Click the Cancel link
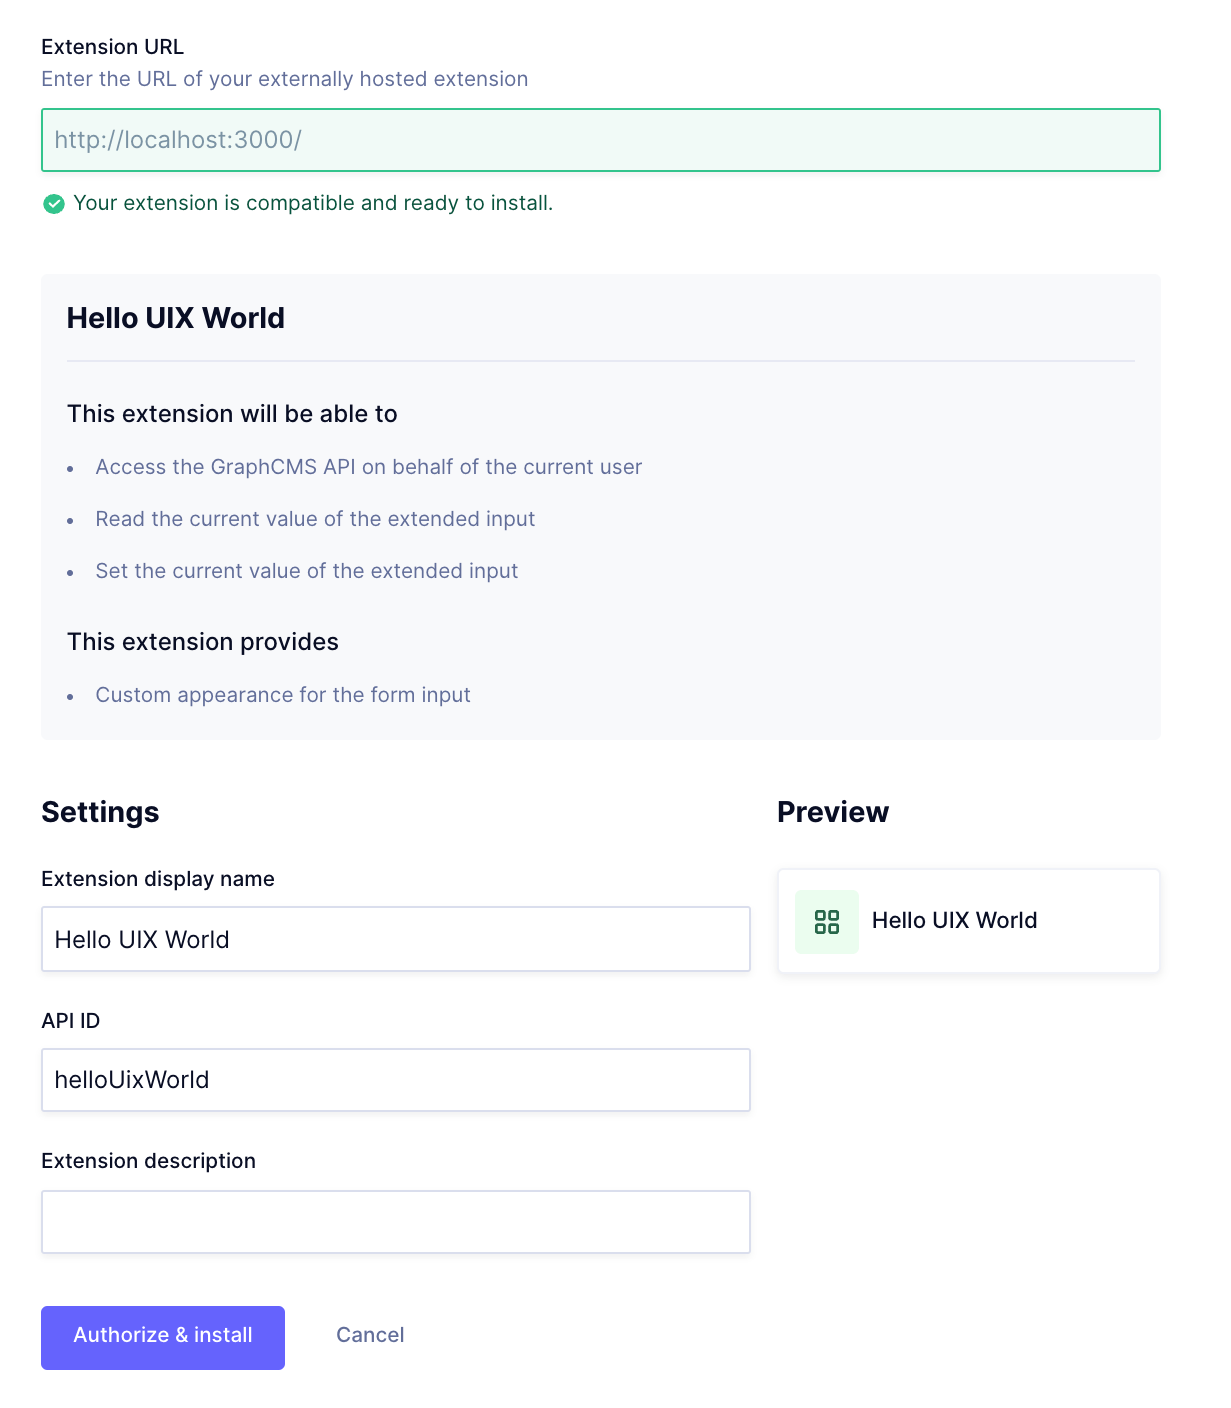This screenshot has height=1408, width=1231. point(369,1336)
